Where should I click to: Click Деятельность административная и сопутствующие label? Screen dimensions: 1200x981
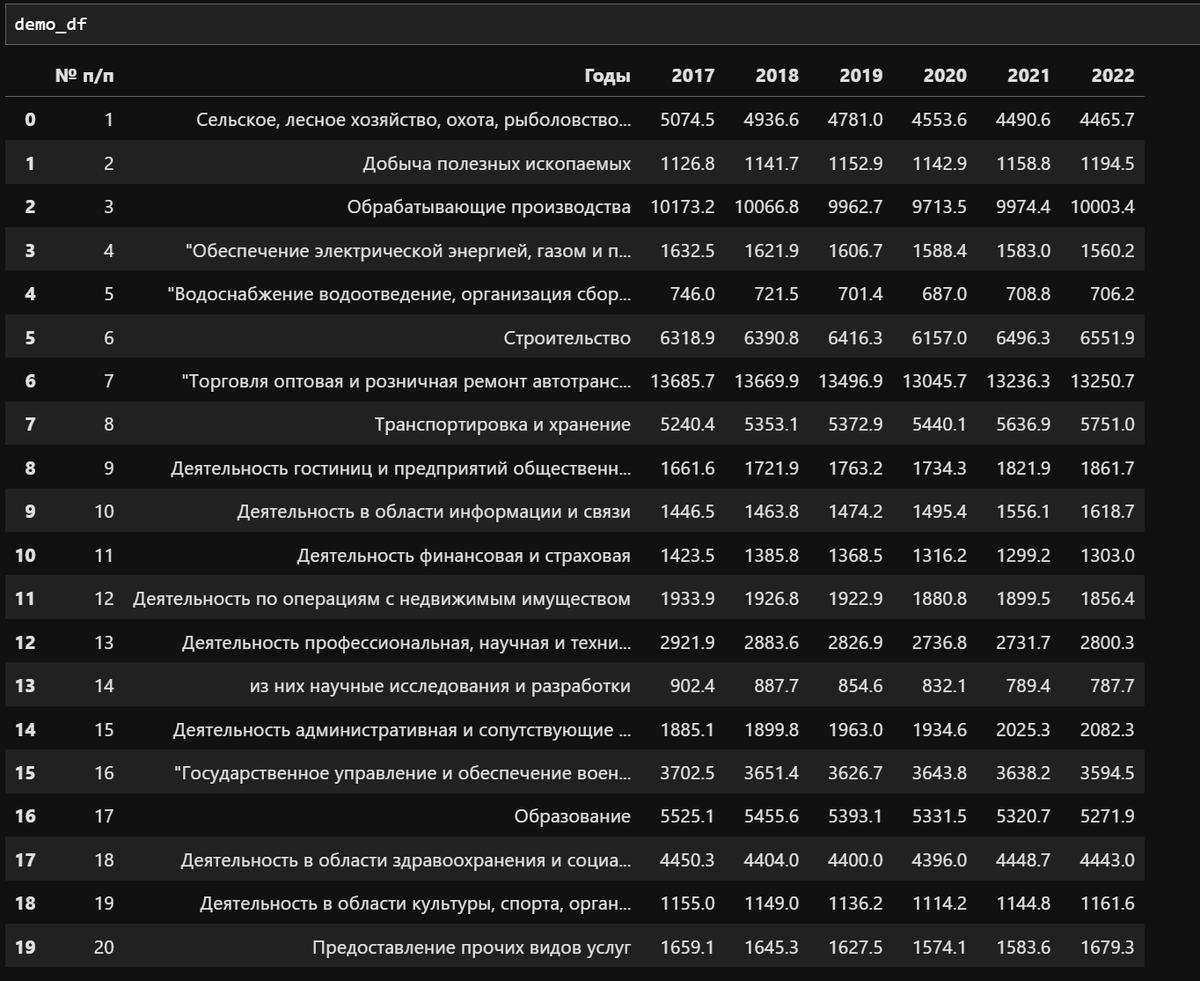tap(402, 730)
